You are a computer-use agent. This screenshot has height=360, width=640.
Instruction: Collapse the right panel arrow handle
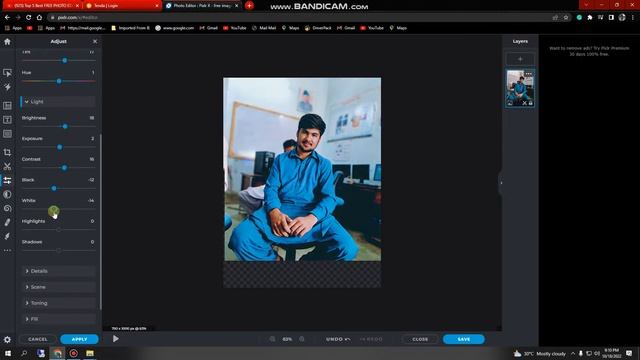[501, 183]
